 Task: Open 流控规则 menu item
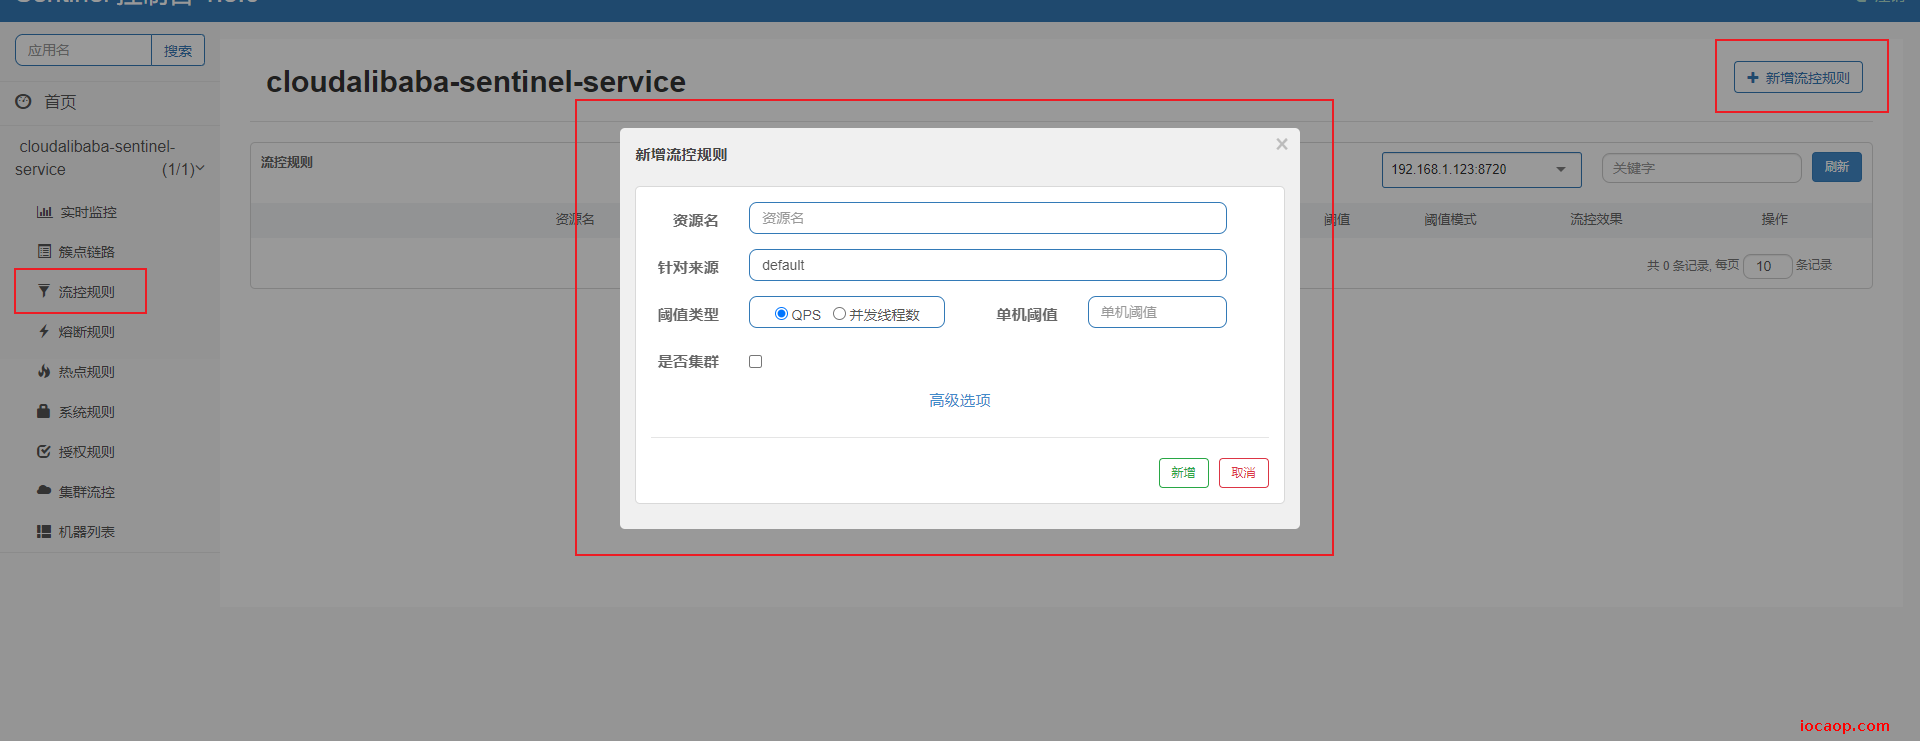pyautogui.click(x=86, y=292)
